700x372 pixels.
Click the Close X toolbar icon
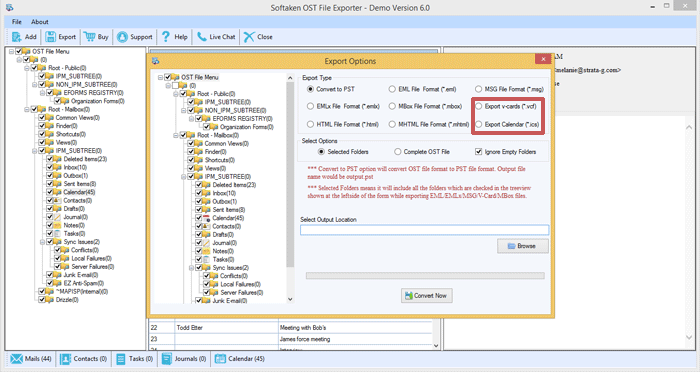[x=249, y=37]
